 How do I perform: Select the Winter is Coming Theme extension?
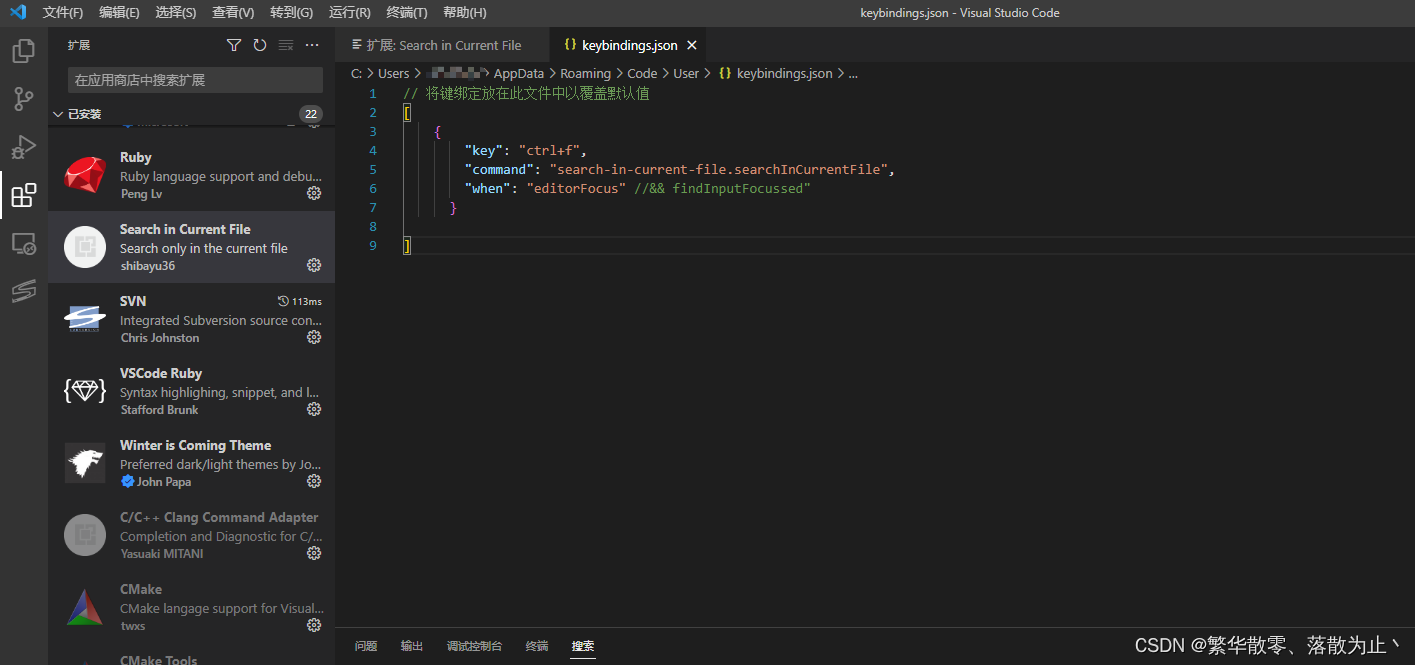coord(191,463)
